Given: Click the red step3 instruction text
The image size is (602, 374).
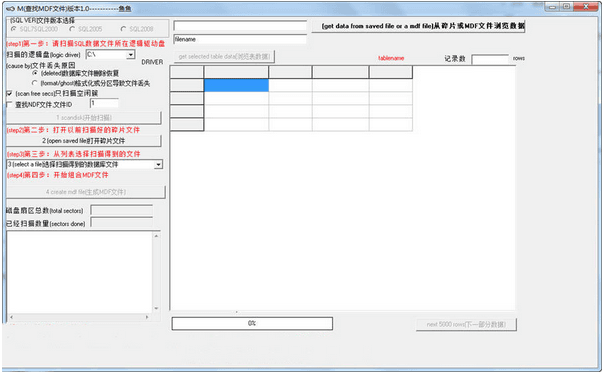Looking at the screenshot, I should (74, 154).
